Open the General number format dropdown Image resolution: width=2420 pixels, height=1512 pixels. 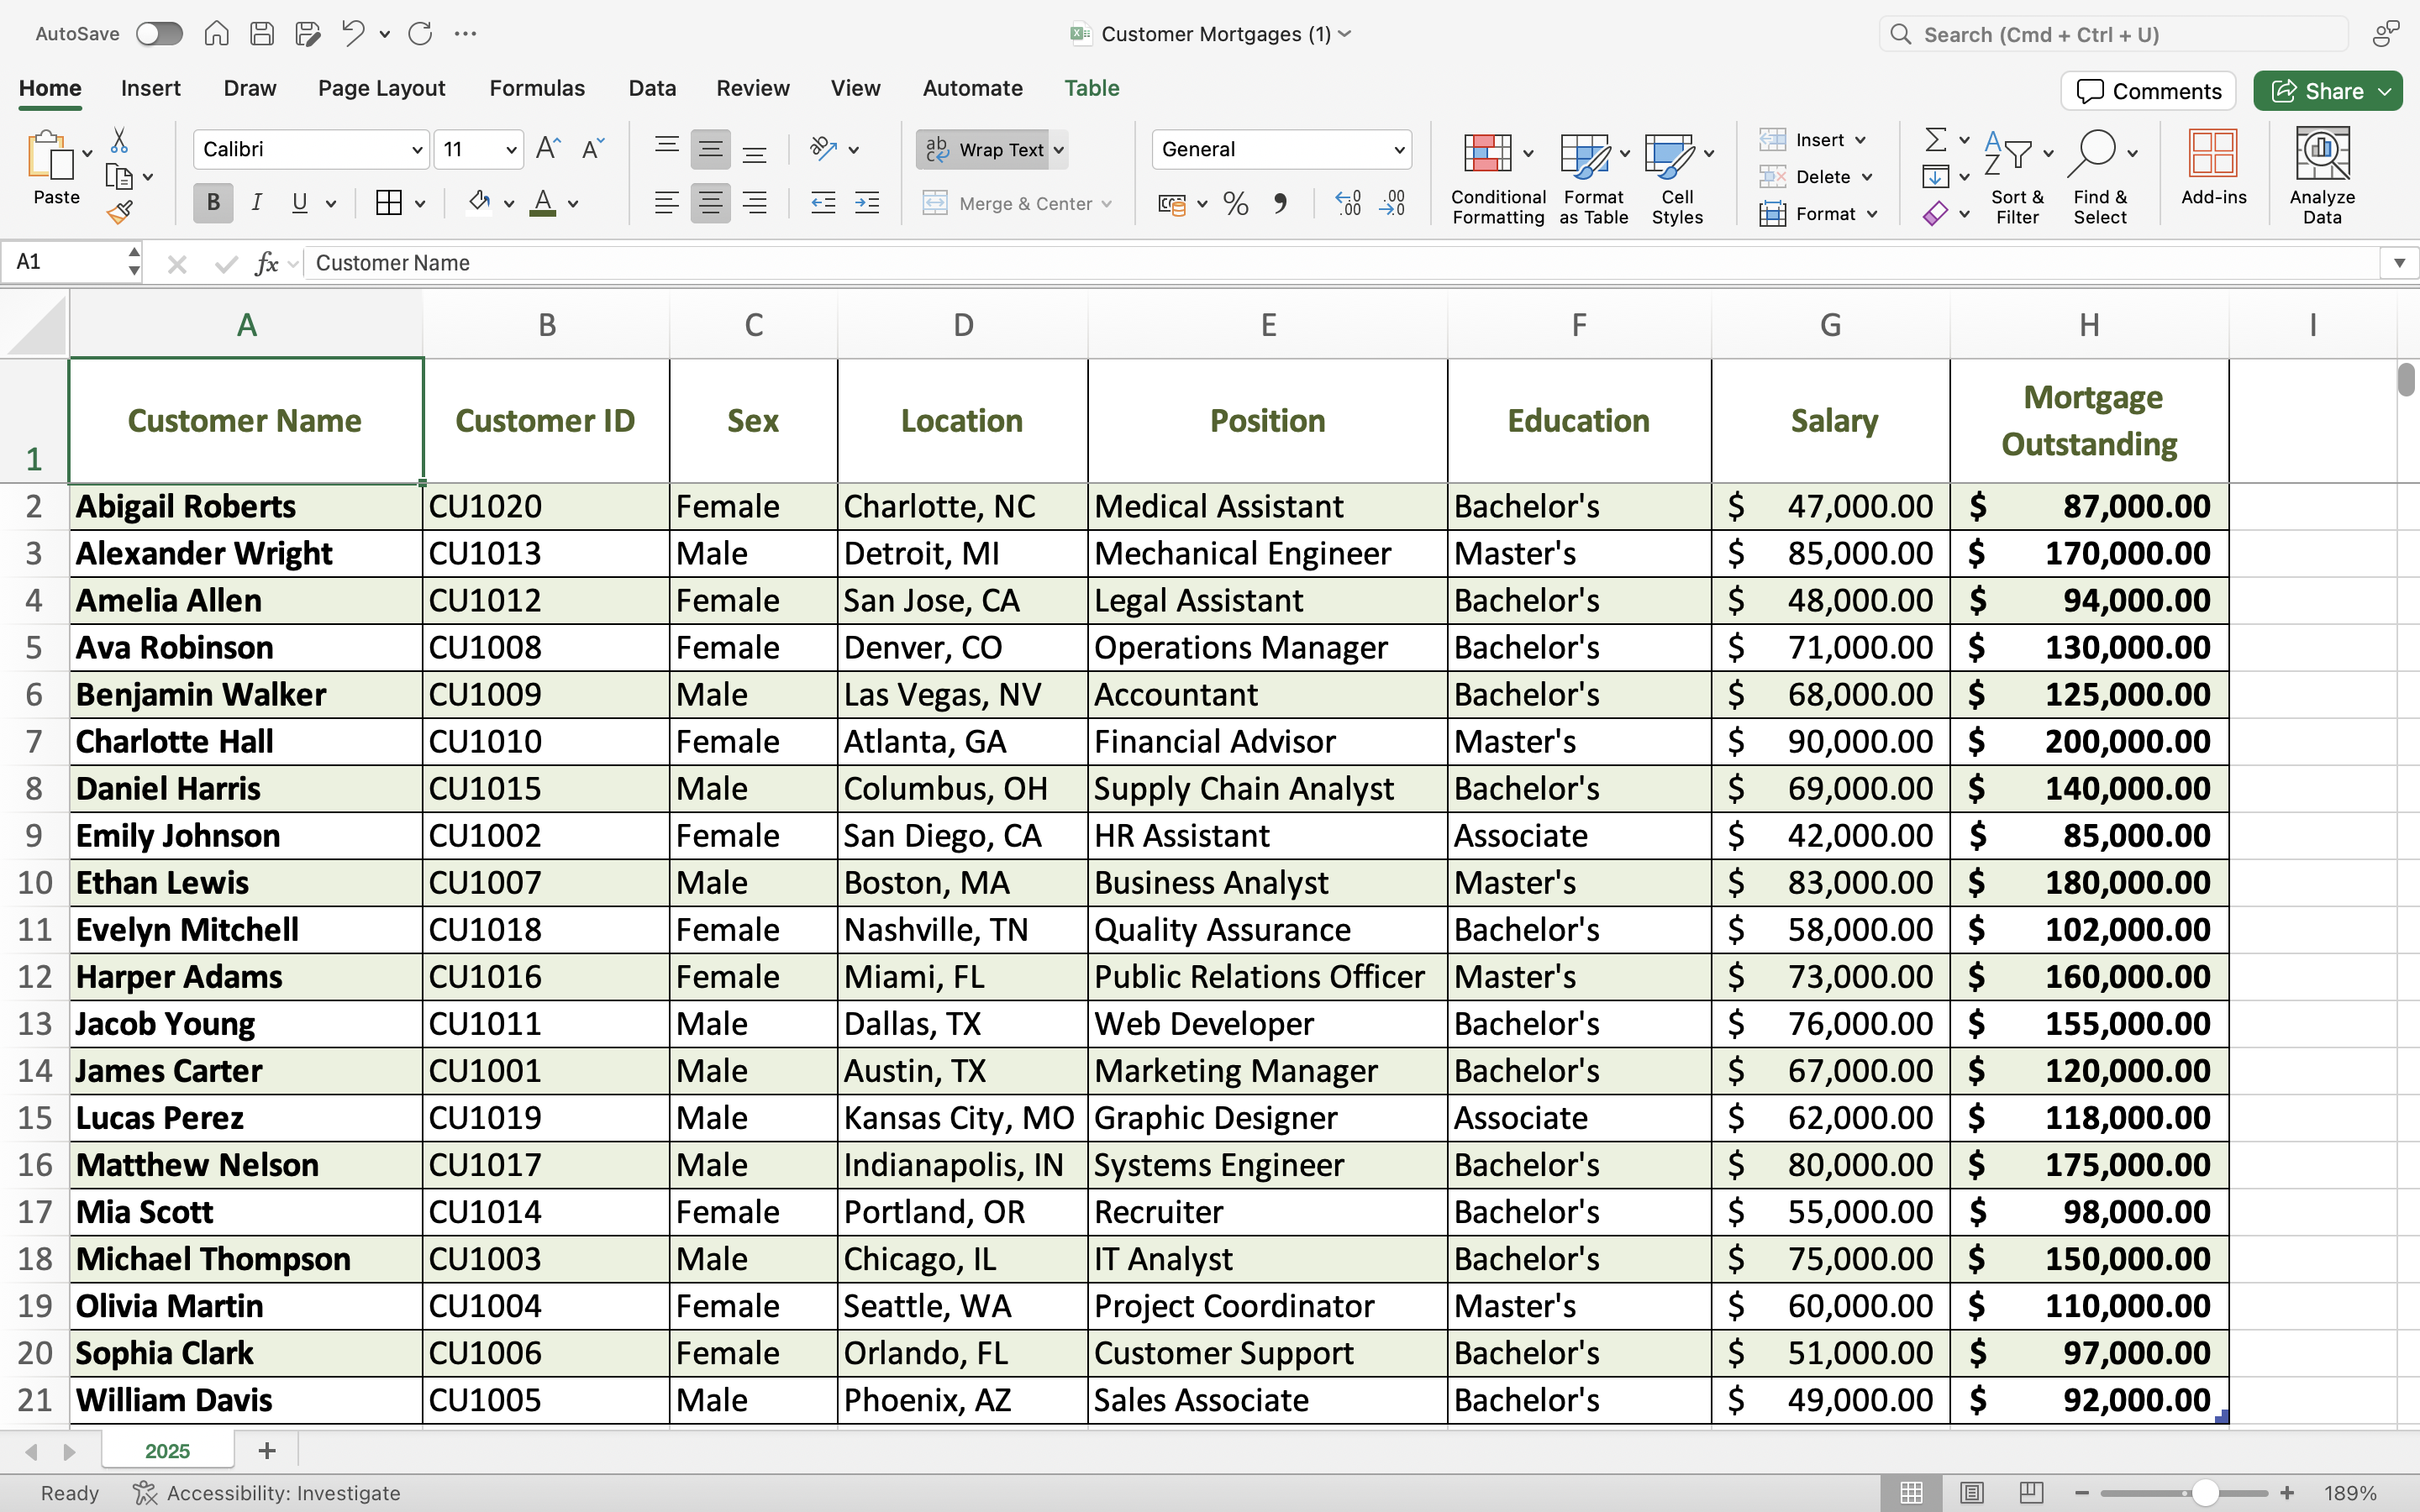click(x=1399, y=150)
